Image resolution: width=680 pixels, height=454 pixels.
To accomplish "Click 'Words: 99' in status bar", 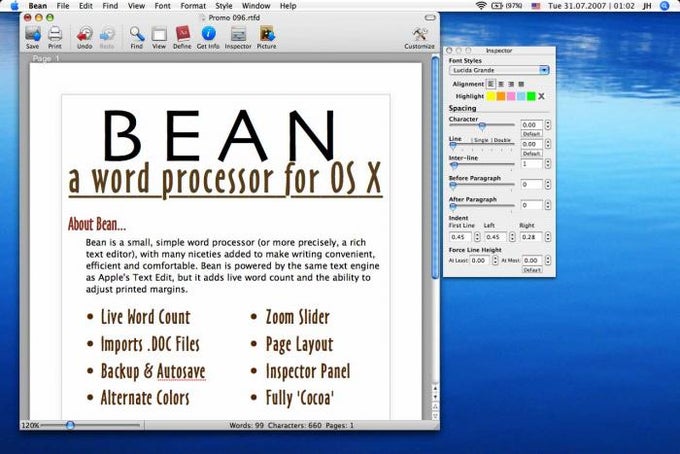I will 246,425.
